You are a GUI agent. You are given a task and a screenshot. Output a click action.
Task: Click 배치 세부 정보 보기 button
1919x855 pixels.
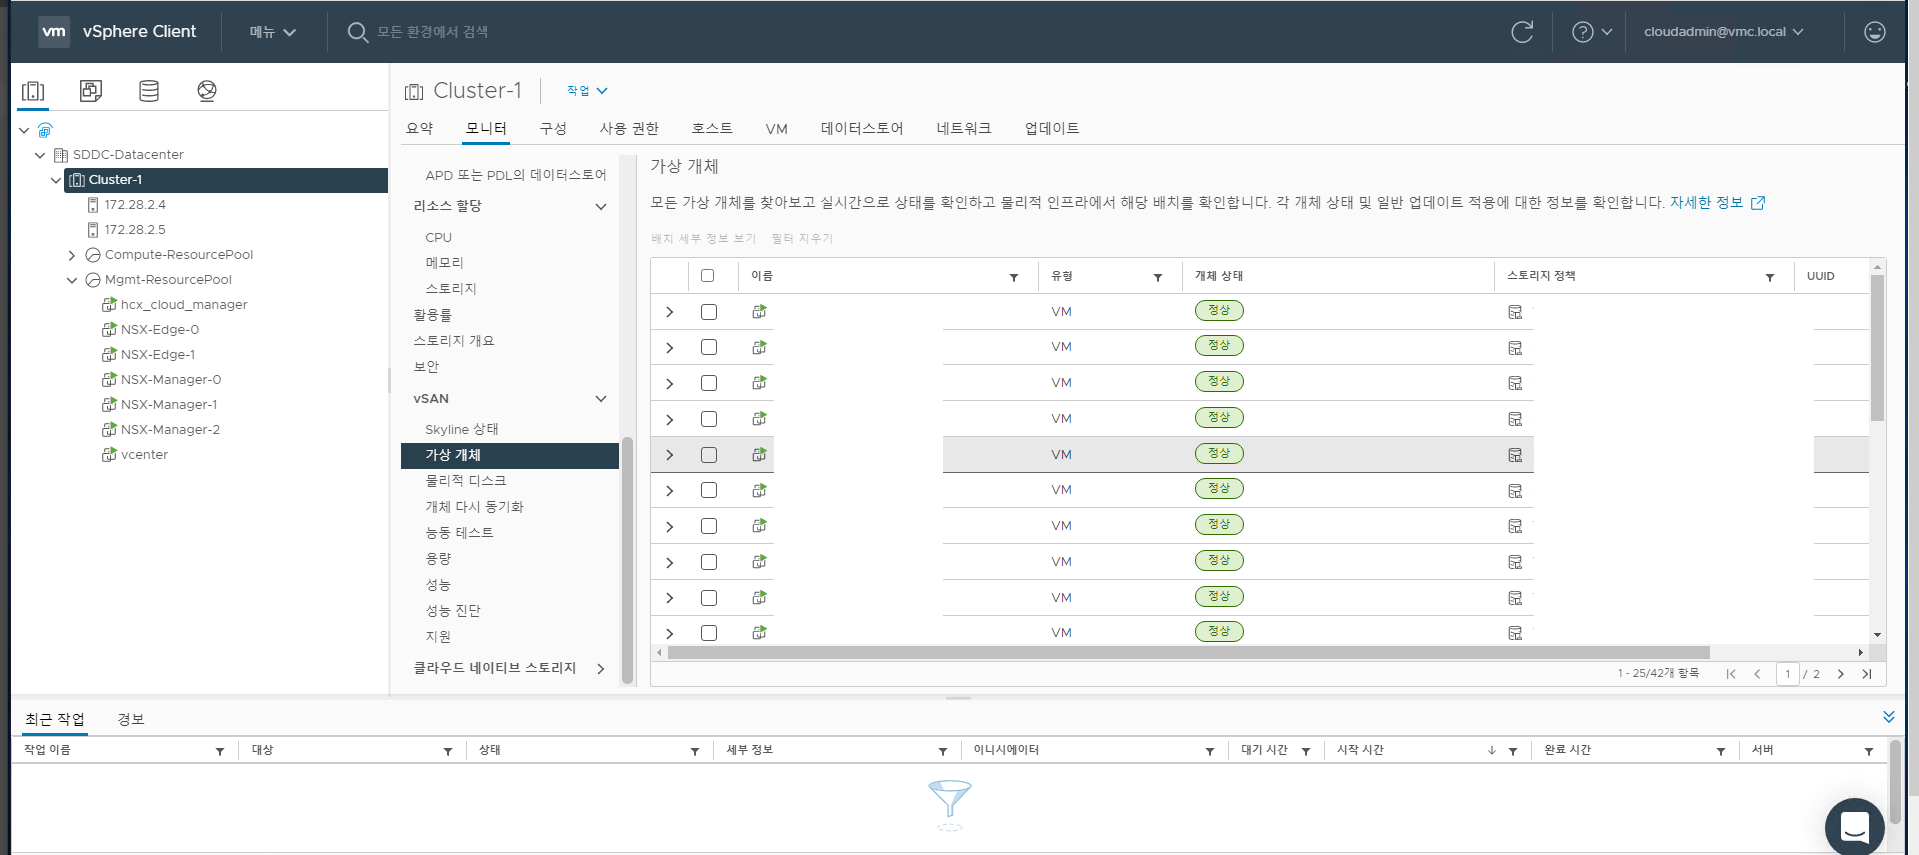[x=703, y=238]
